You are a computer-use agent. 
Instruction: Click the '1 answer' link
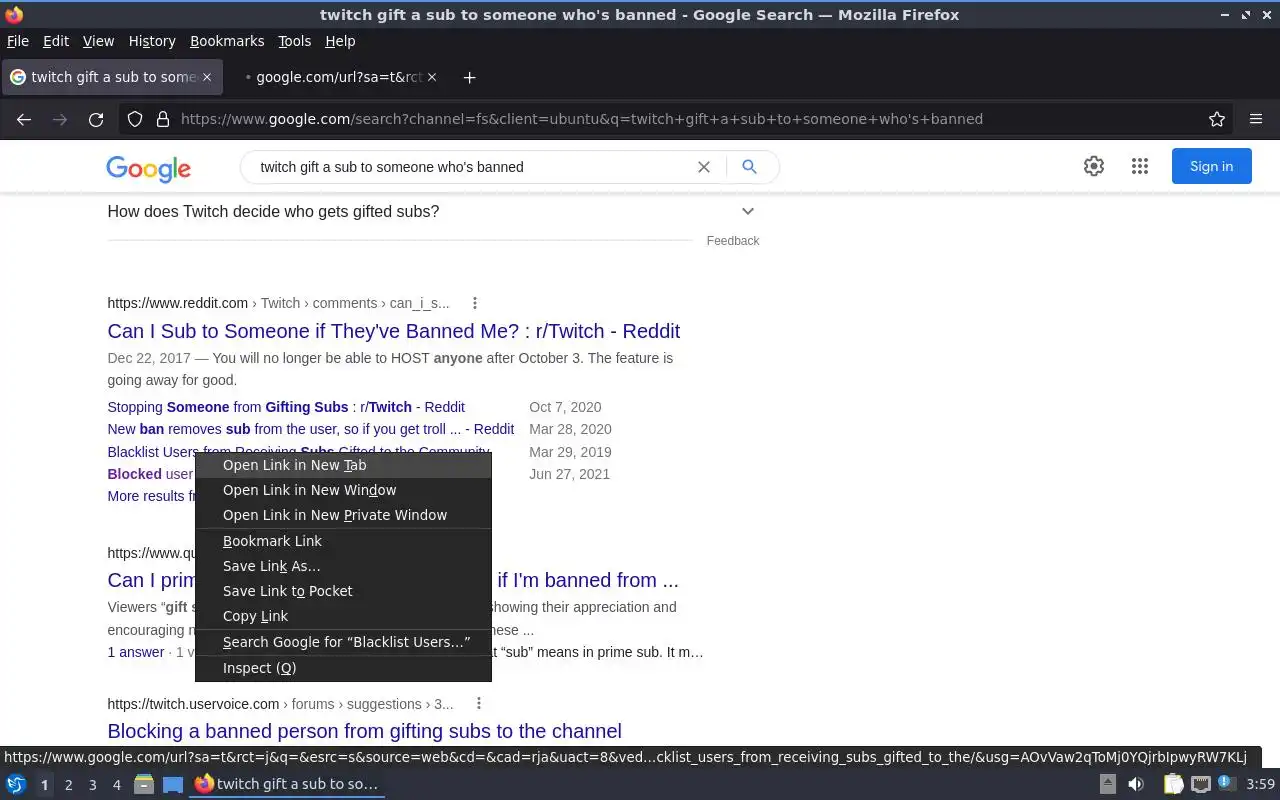pos(136,652)
